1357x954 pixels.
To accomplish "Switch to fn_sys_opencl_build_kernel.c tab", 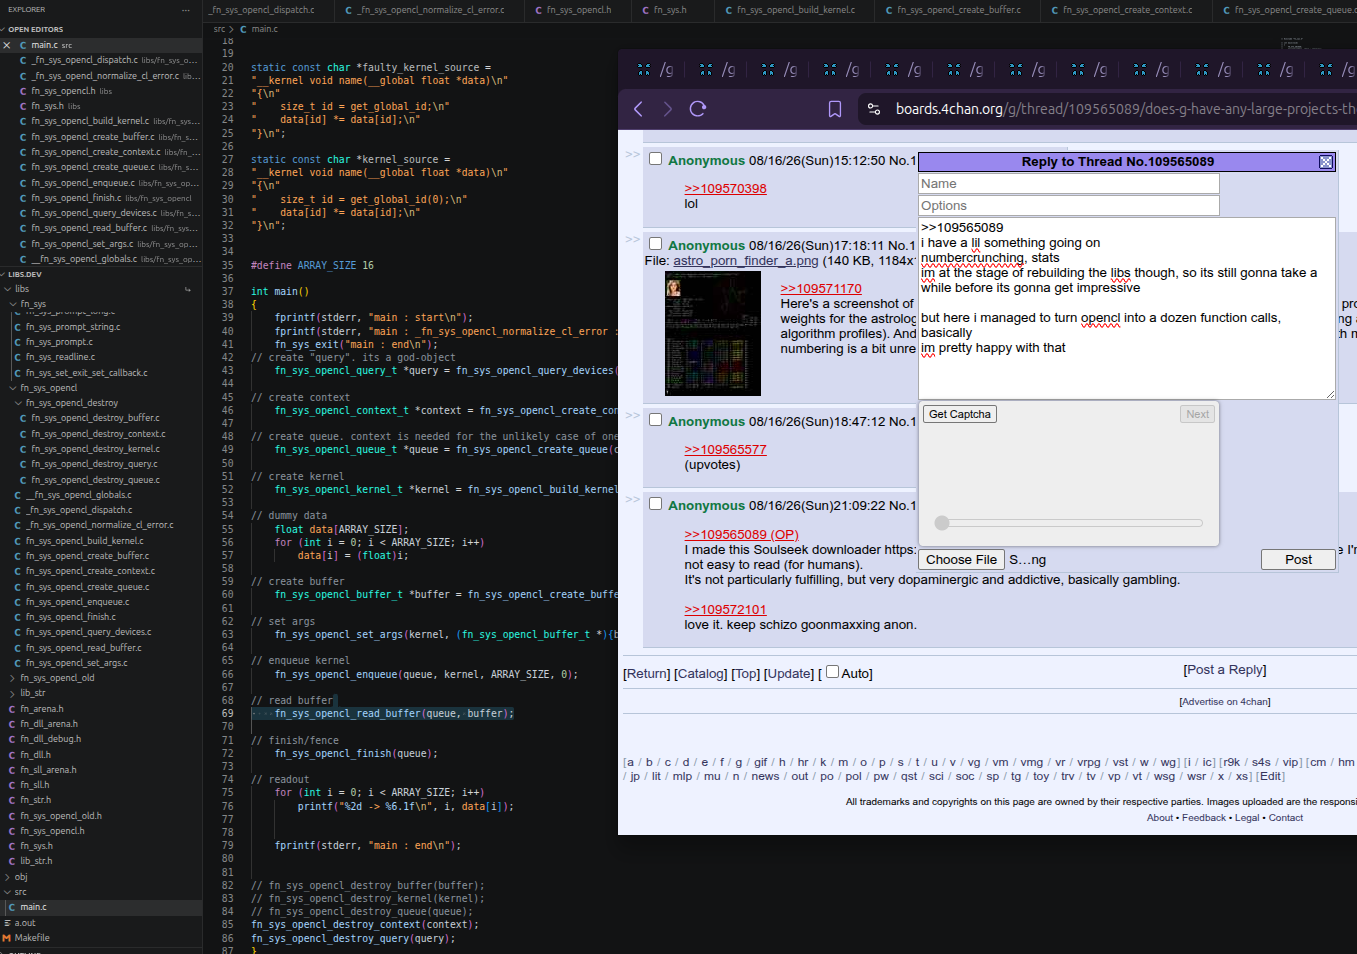I will (795, 10).
